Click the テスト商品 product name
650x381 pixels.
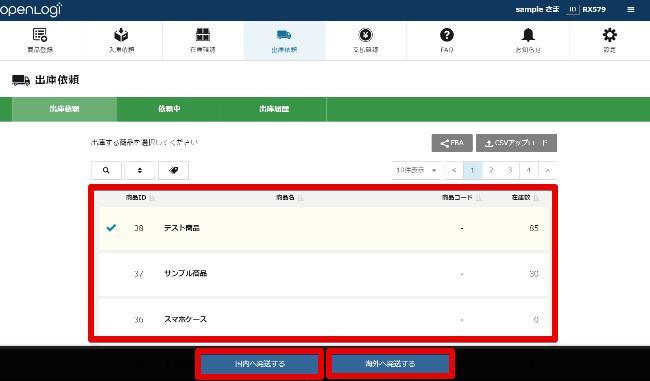tap(182, 228)
